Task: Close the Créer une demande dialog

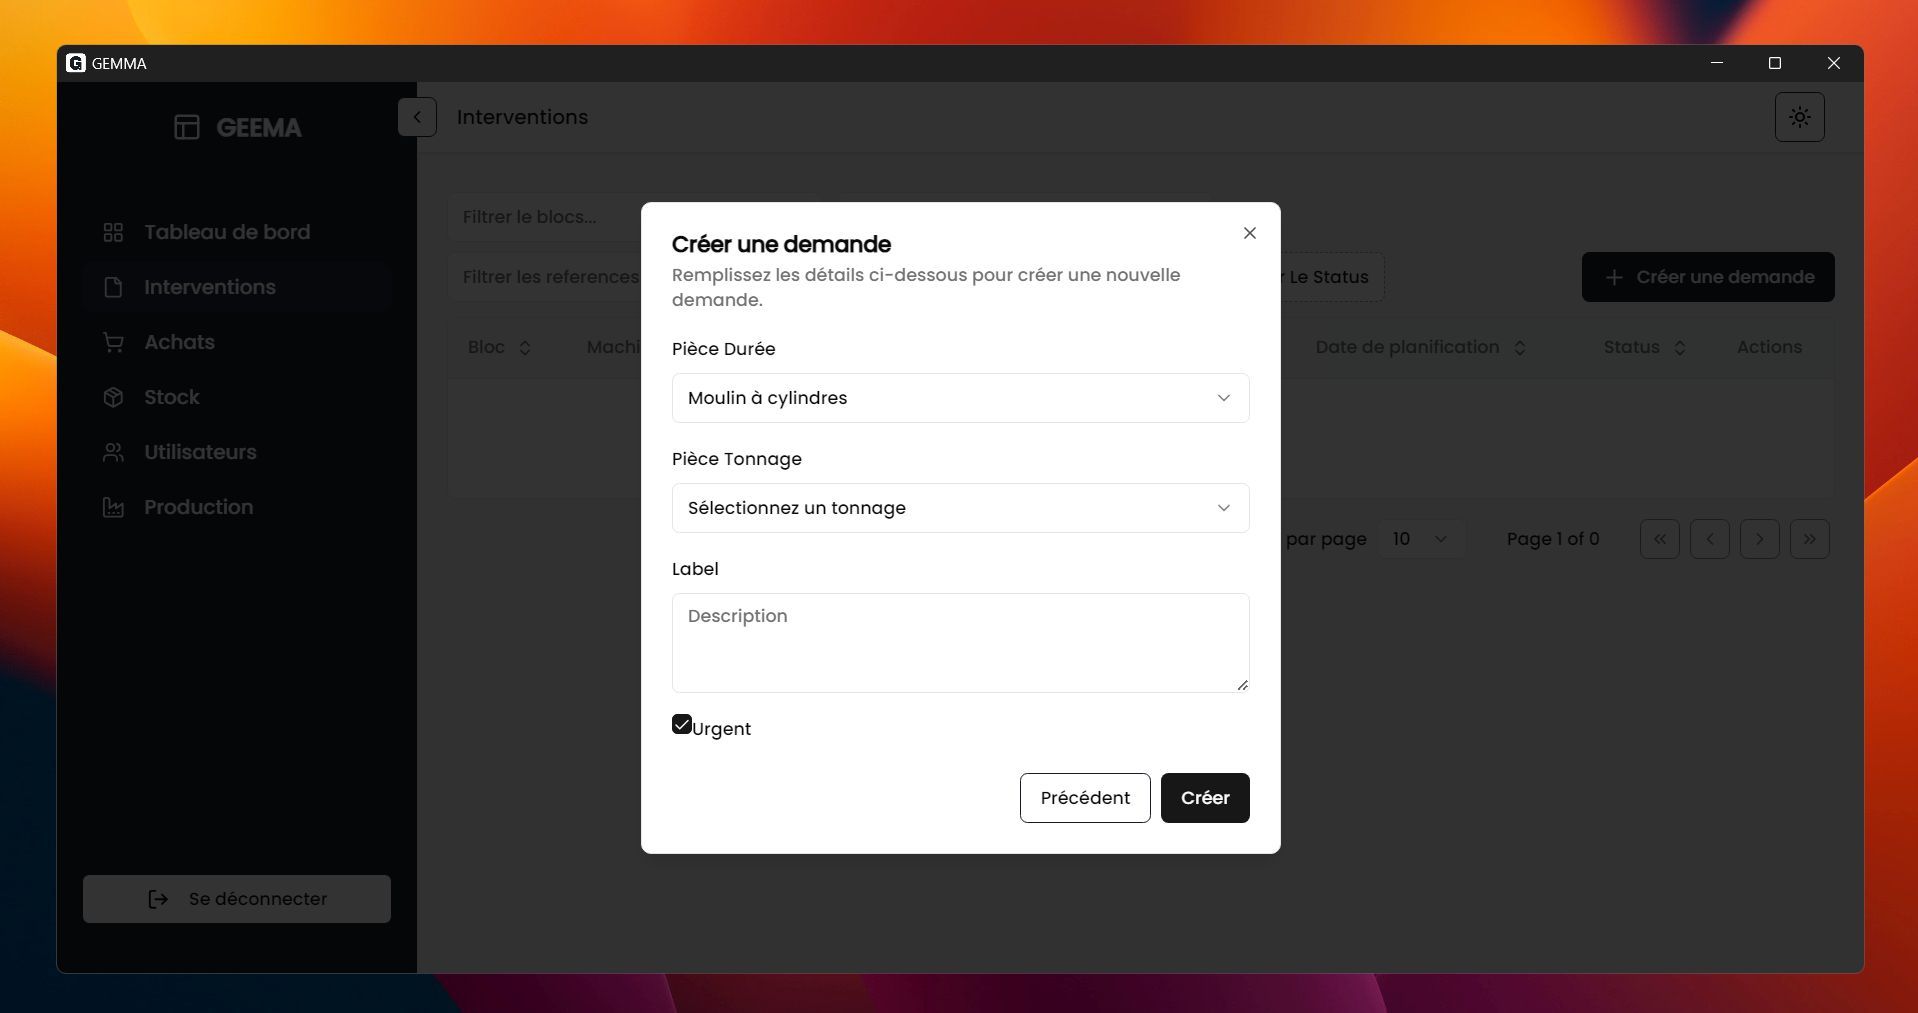Action: [x=1249, y=233]
